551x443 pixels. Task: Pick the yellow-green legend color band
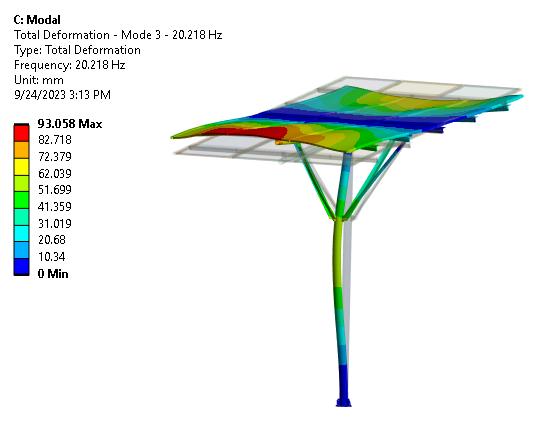click(x=21, y=183)
